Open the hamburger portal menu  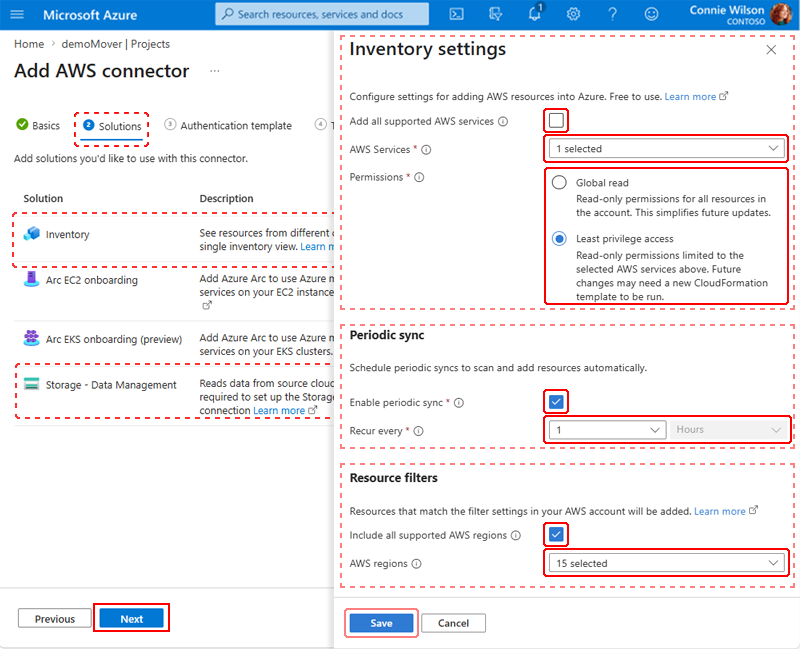pos(17,14)
